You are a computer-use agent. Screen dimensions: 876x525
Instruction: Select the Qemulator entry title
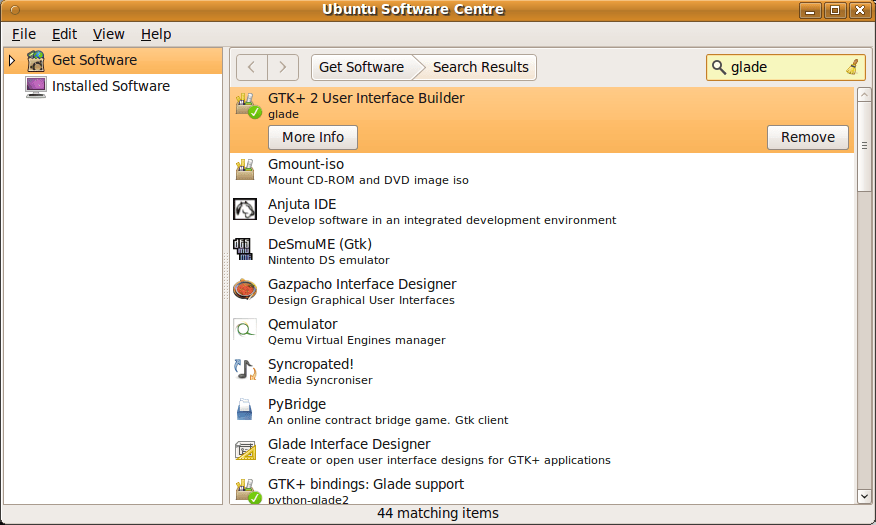point(303,324)
